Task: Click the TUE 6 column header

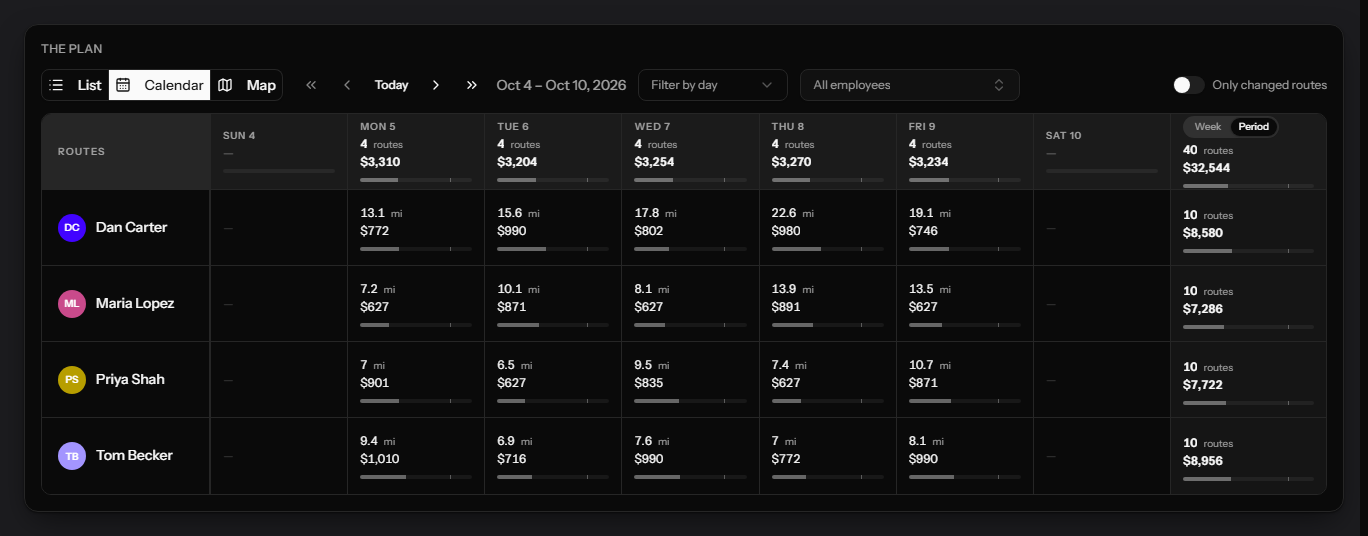Action: click(553, 152)
